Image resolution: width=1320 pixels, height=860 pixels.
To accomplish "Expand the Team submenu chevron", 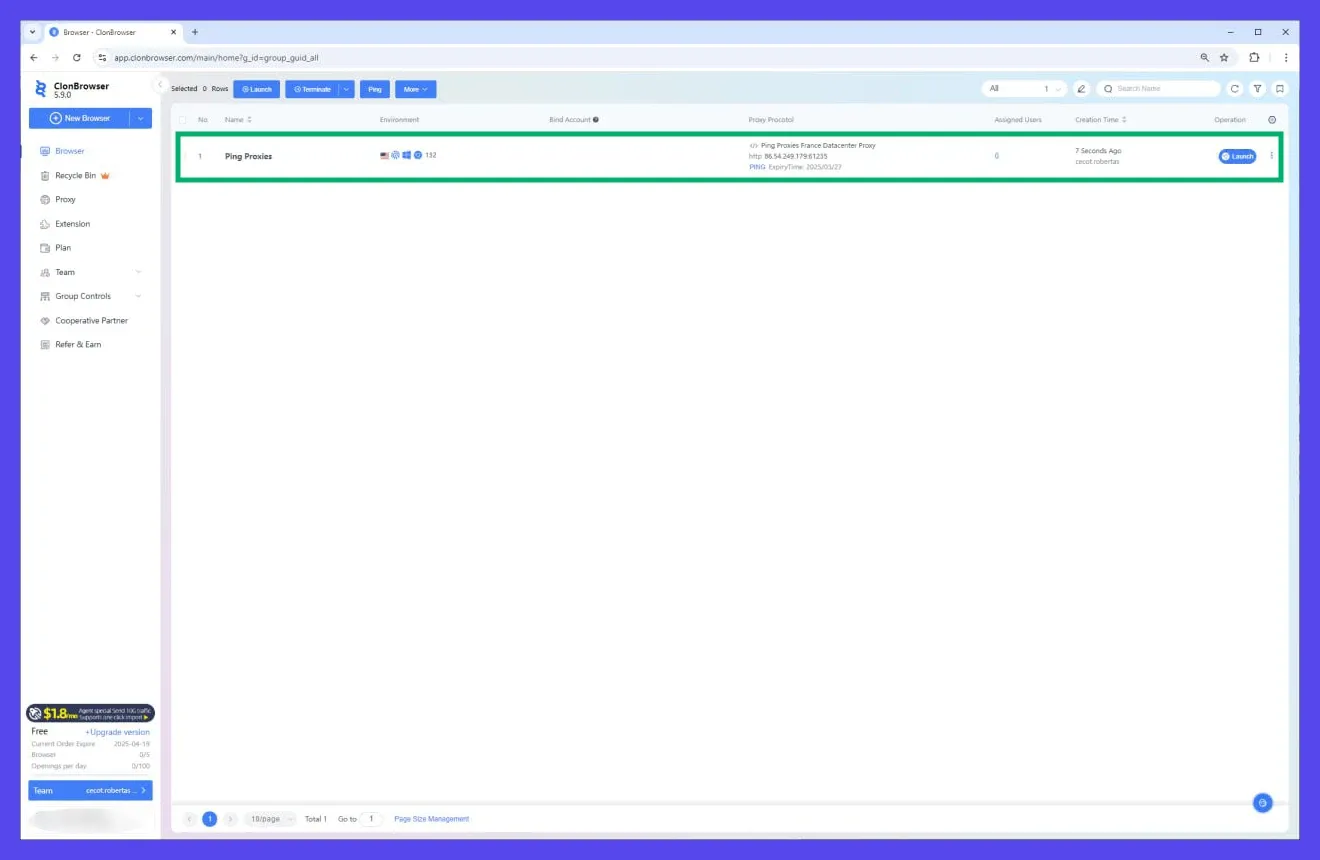I will click(x=138, y=272).
